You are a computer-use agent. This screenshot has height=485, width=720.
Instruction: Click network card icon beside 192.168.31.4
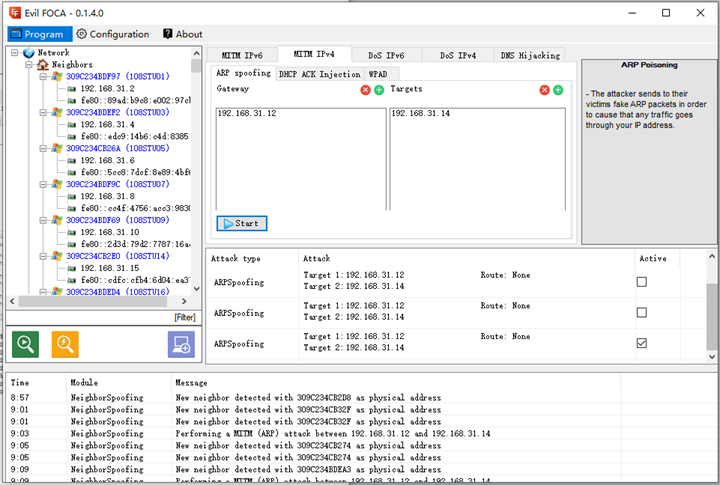tap(72, 124)
